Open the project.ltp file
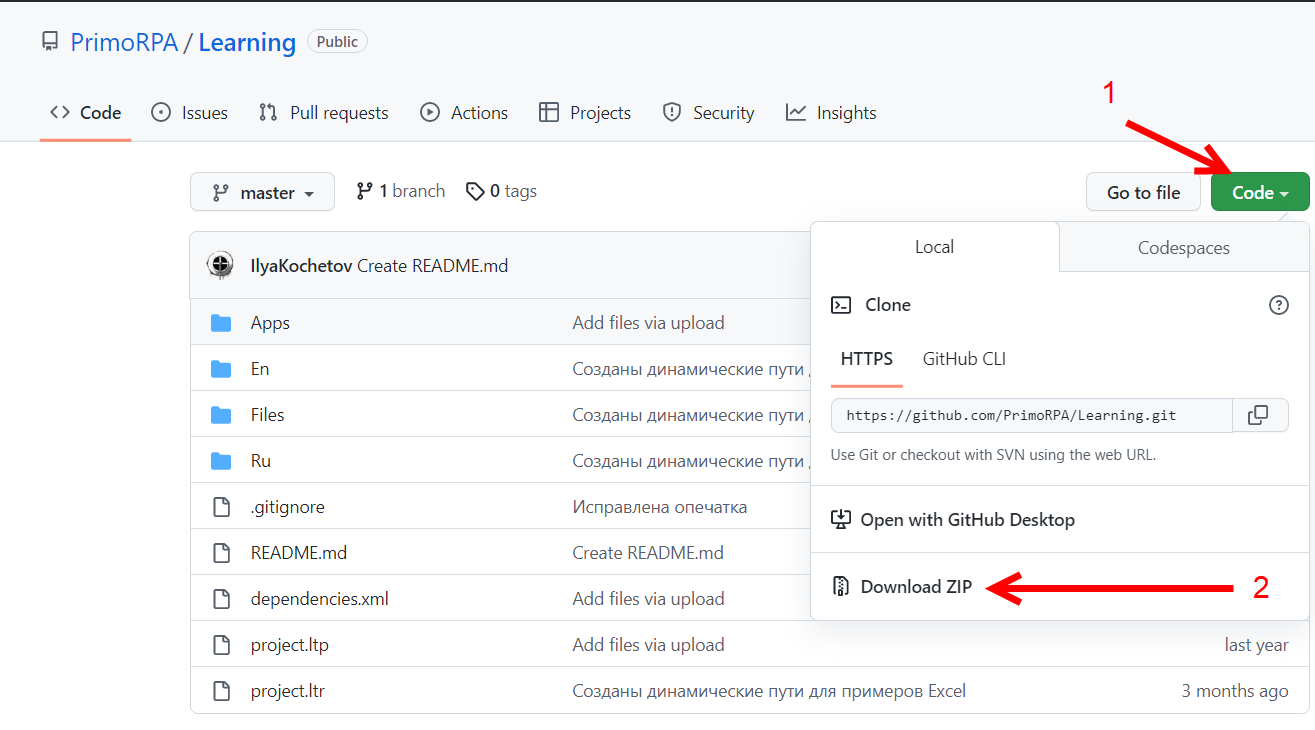This screenshot has width=1315, height=730. point(289,645)
